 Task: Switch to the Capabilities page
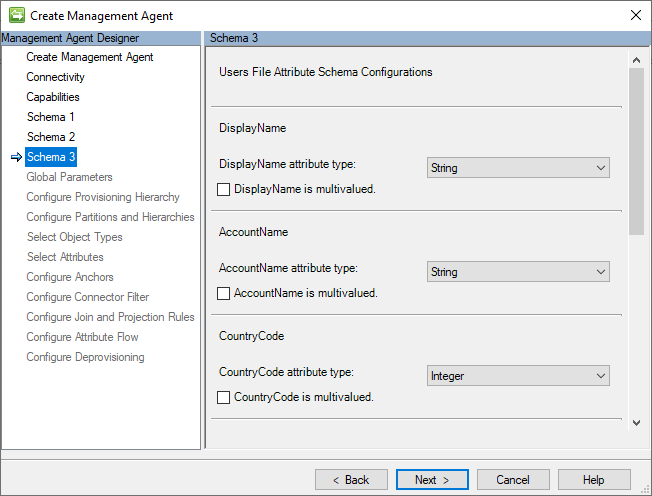point(53,97)
